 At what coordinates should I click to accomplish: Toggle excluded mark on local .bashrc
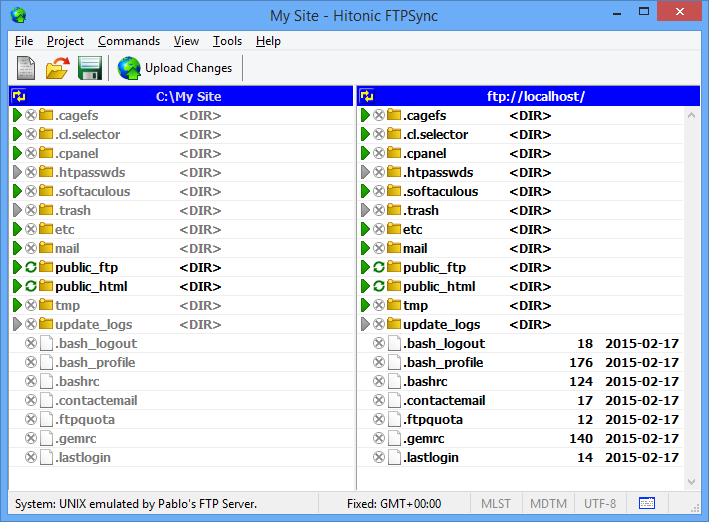coord(31,381)
